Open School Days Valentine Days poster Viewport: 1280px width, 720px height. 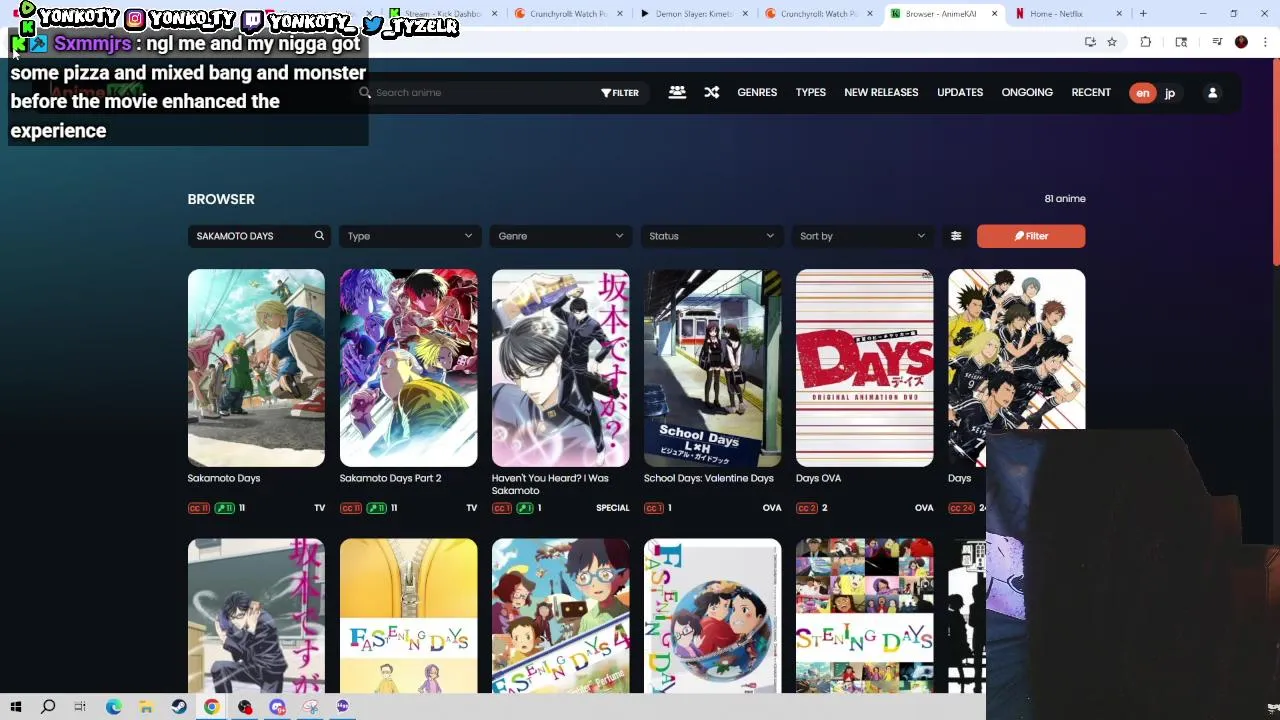click(x=712, y=368)
